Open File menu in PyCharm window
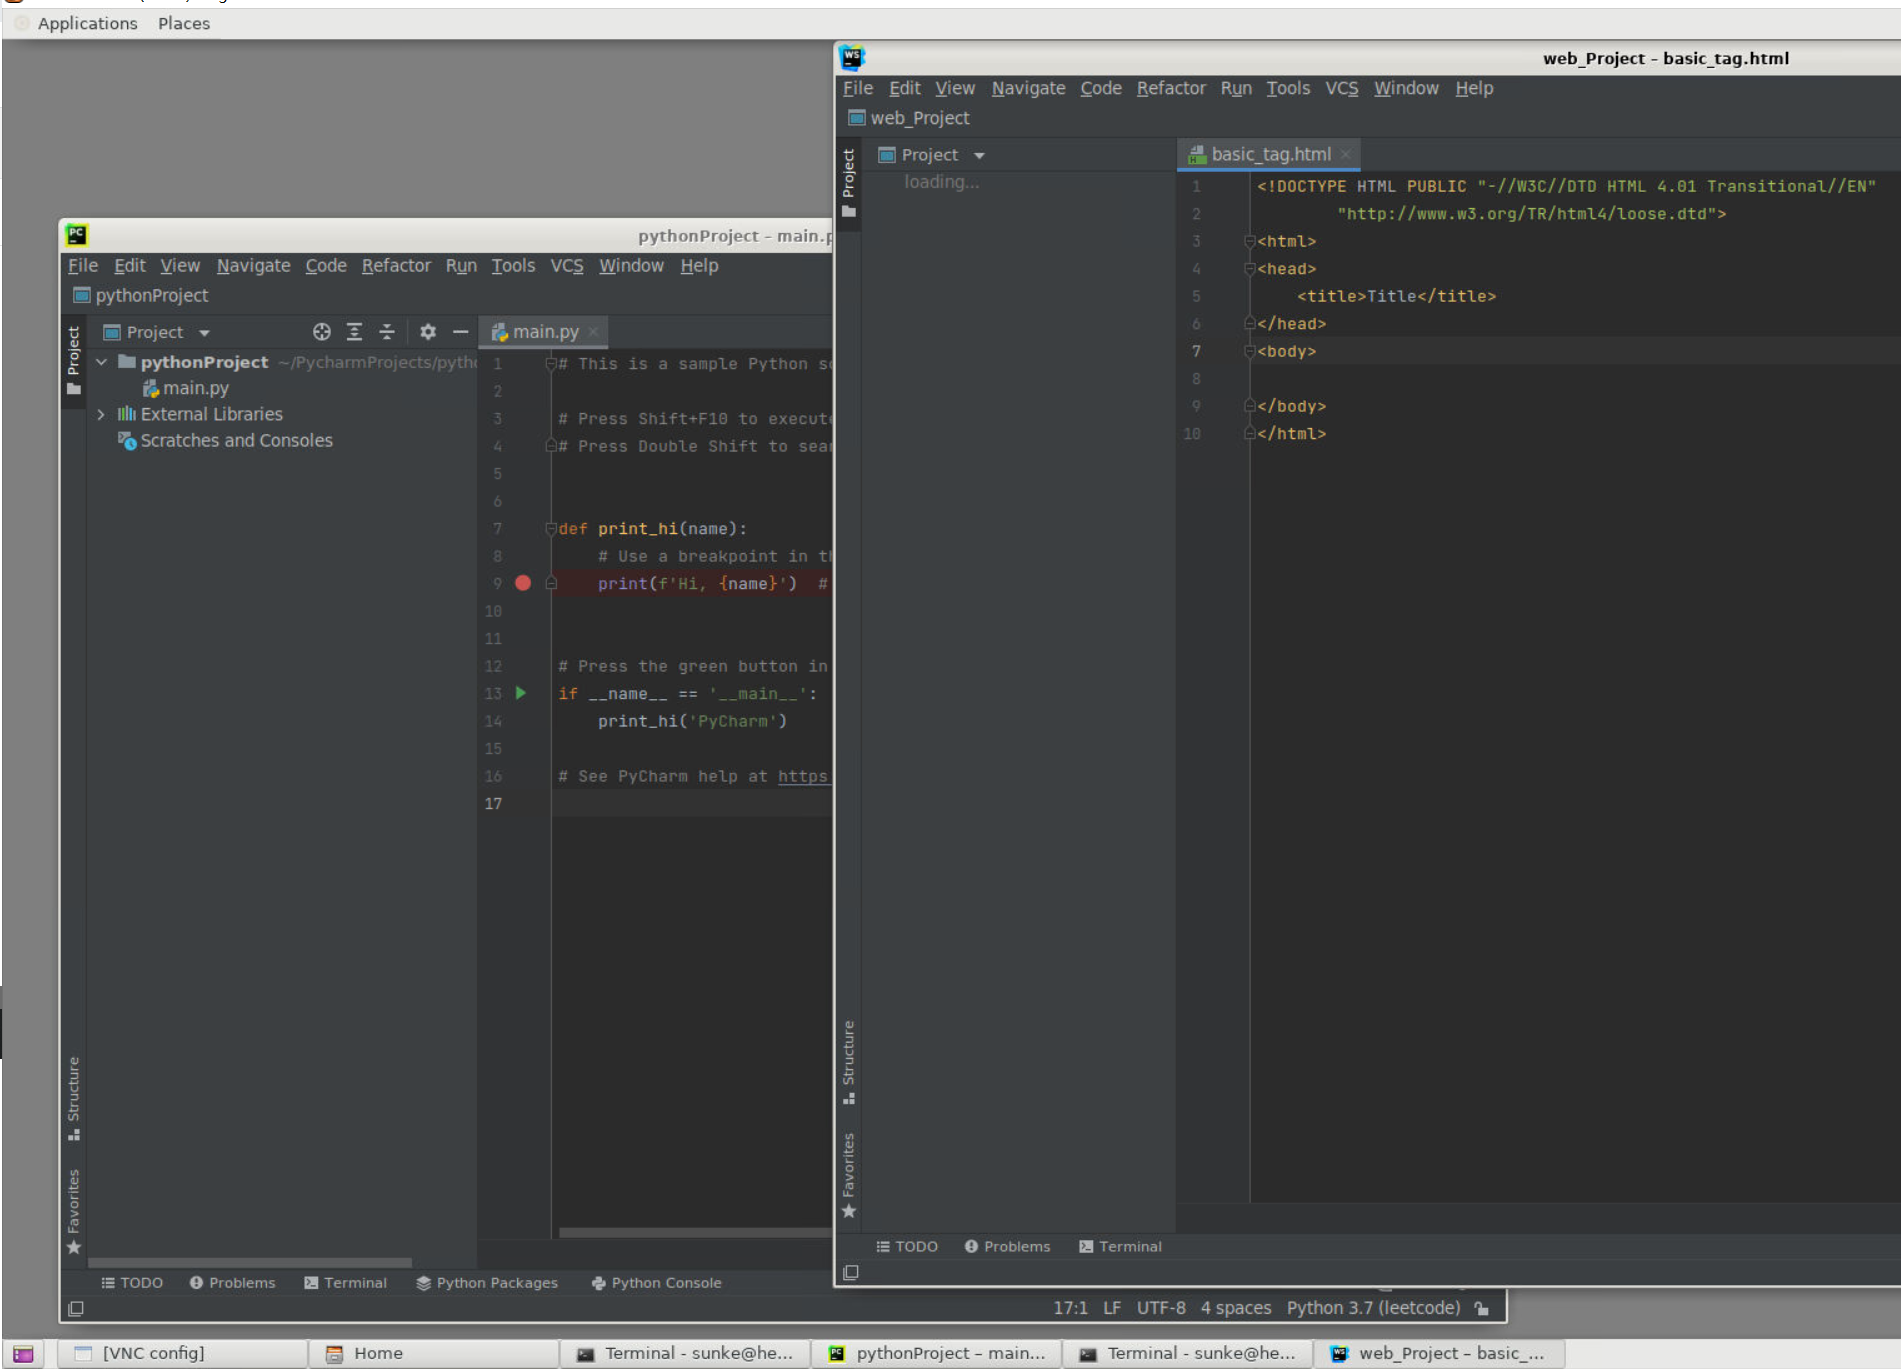Screen dimensions: 1901x1369 pyautogui.click(x=83, y=265)
